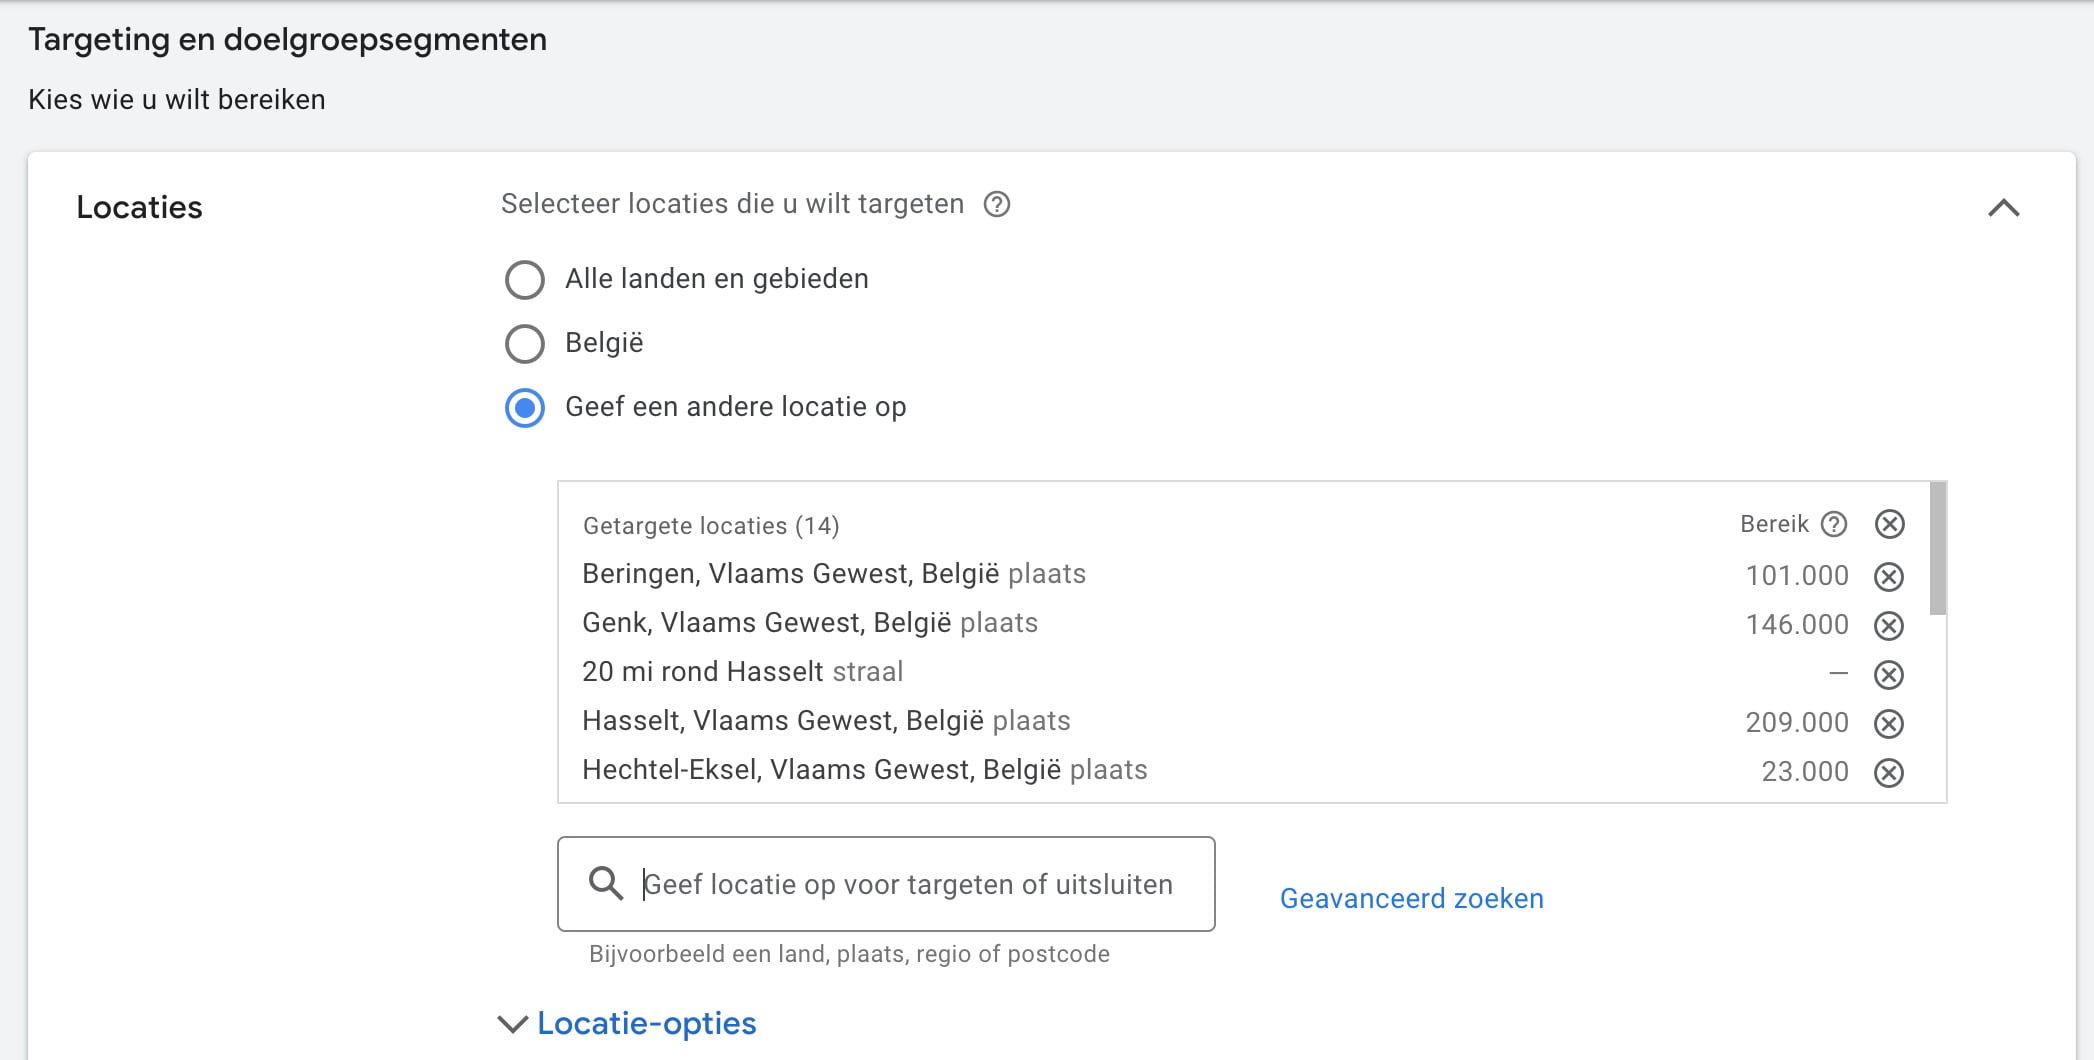Open help icon next to Bereik
This screenshot has width=2094, height=1060.
[1833, 524]
